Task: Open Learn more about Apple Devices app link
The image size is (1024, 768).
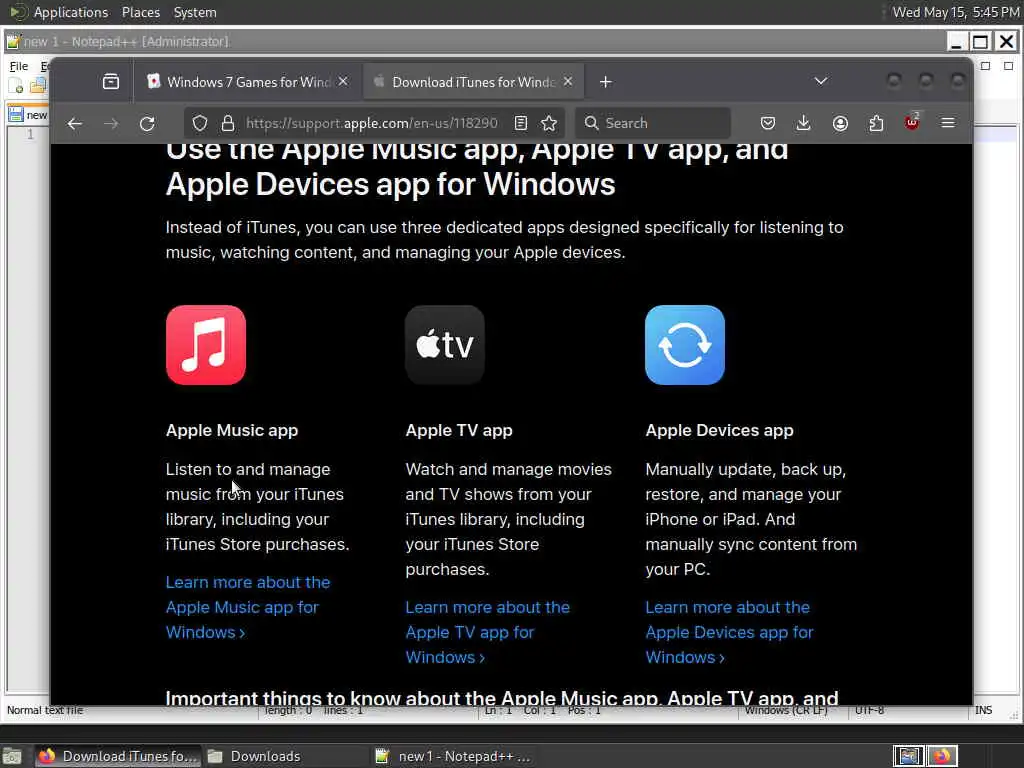Action: (729, 632)
